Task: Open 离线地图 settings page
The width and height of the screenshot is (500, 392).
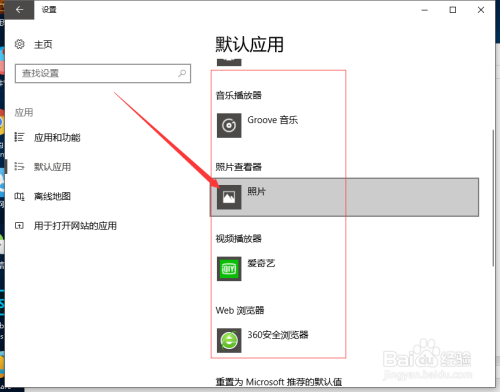Action: click(x=52, y=196)
